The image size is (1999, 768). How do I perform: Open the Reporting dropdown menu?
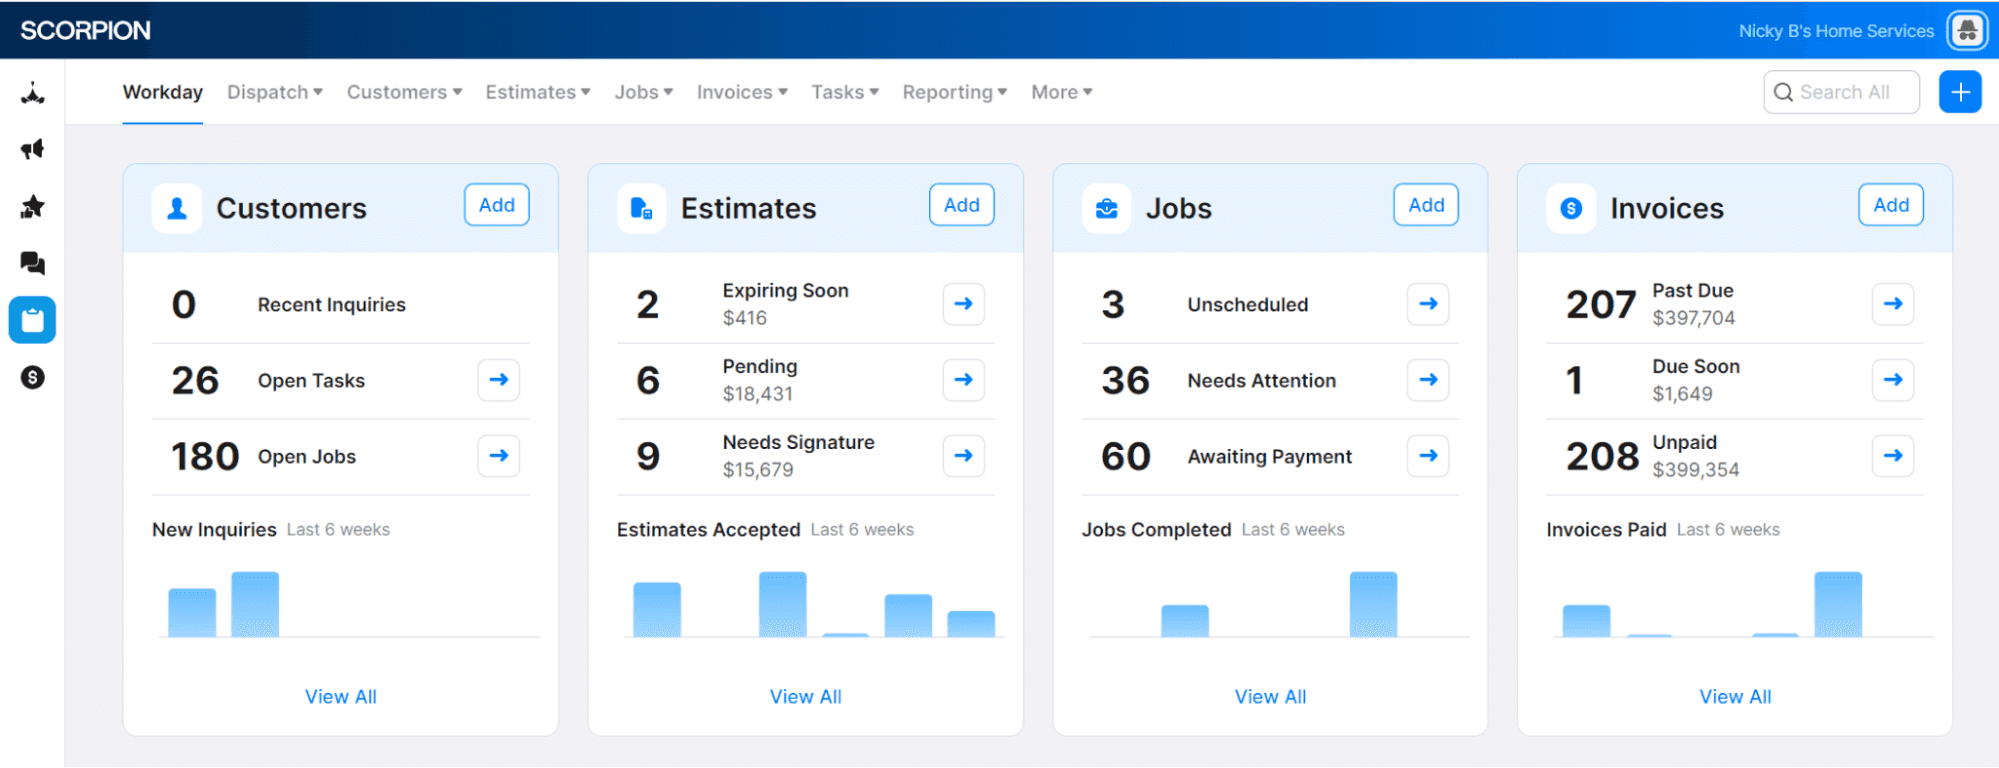coord(954,92)
